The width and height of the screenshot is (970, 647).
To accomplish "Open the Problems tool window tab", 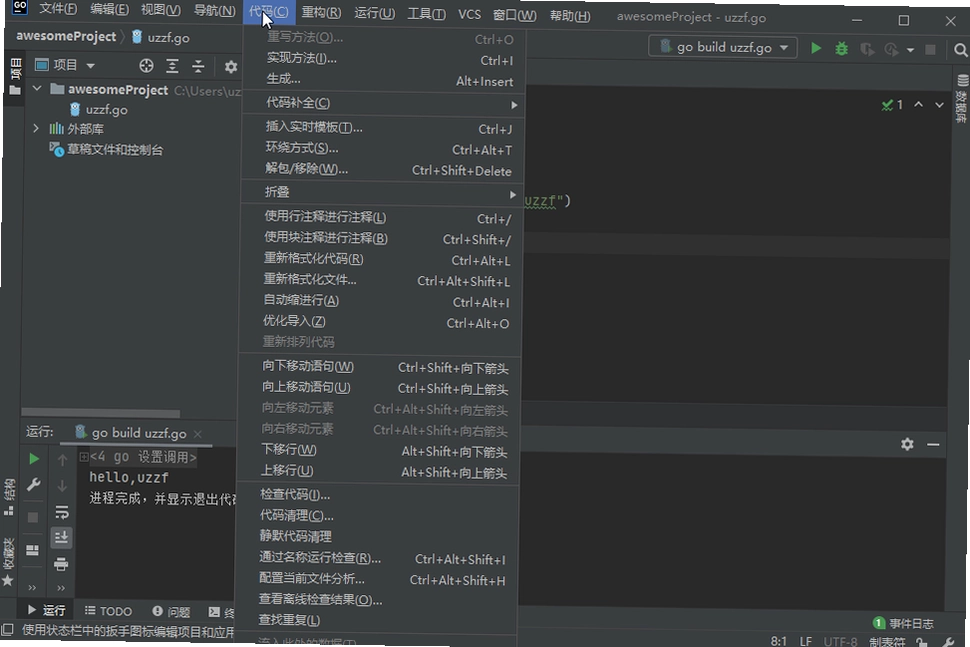I will click(171, 612).
